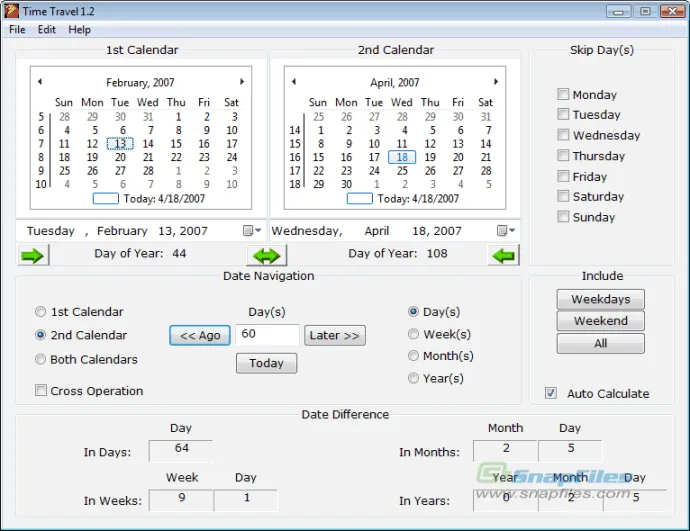The image size is (690, 531).
Task: Click the All include button
Action: coord(601,343)
